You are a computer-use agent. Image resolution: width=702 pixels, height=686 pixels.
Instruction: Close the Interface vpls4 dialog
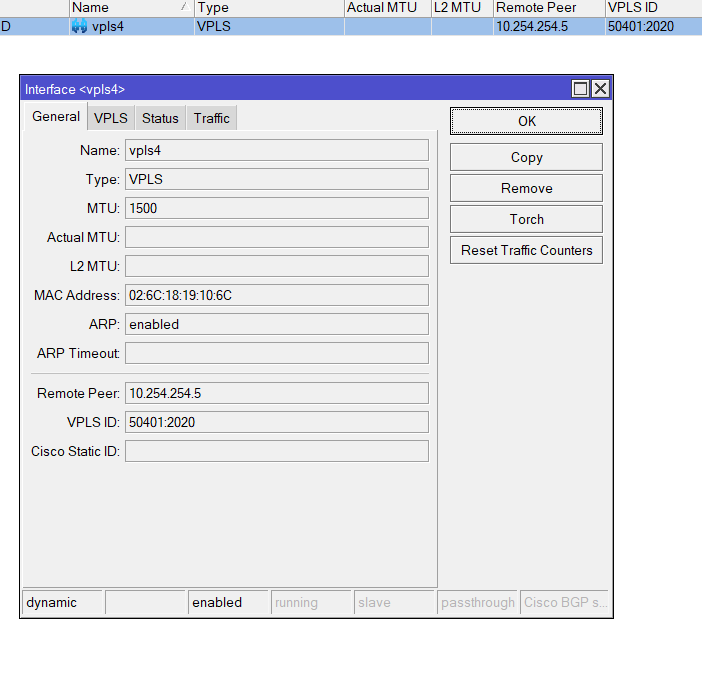click(x=600, y=89)
